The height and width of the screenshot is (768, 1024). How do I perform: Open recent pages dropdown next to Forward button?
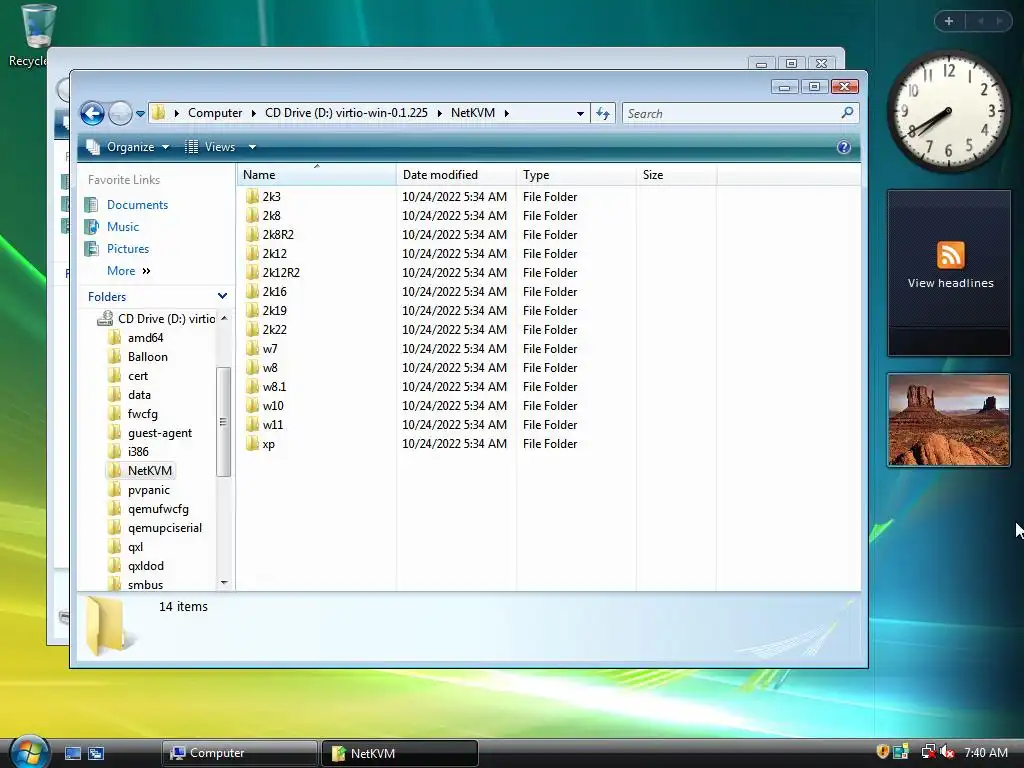coord(140,114)
